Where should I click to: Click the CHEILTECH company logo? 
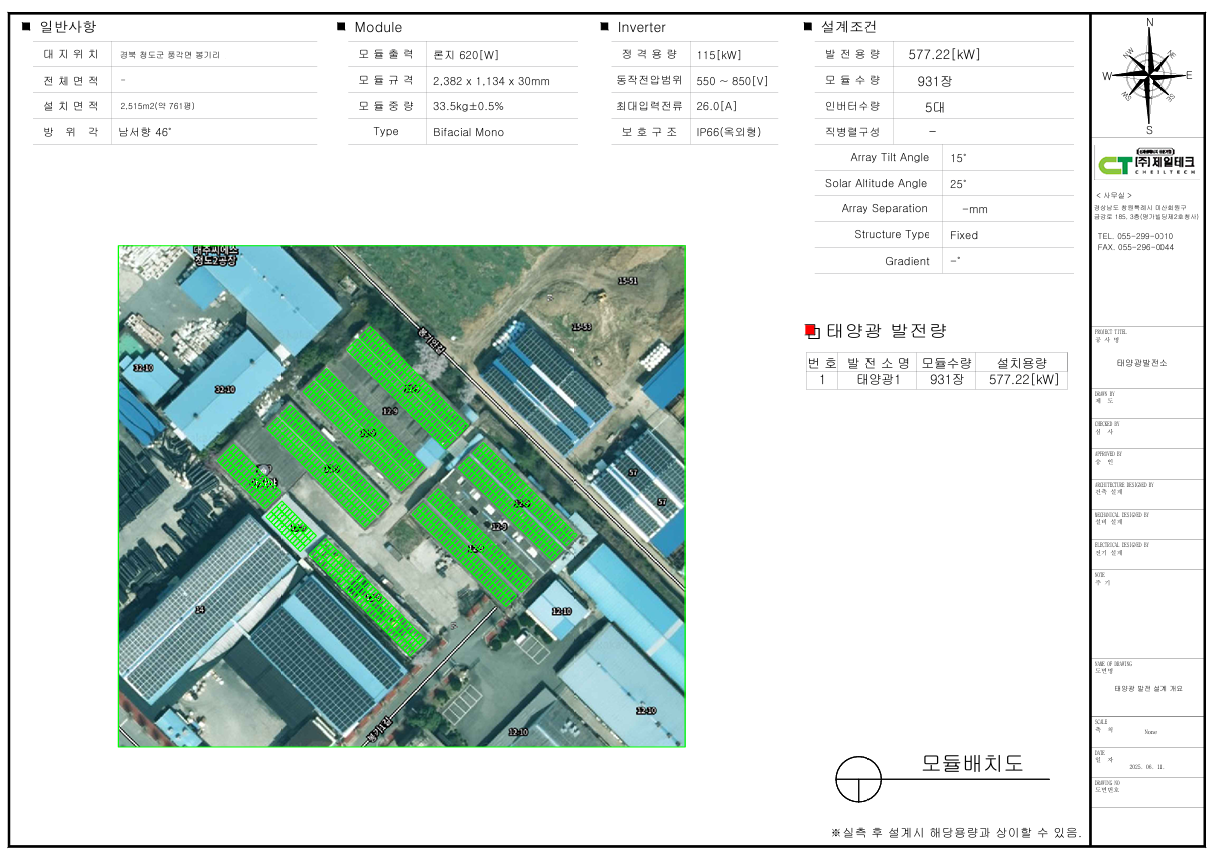click(1147, 164)
